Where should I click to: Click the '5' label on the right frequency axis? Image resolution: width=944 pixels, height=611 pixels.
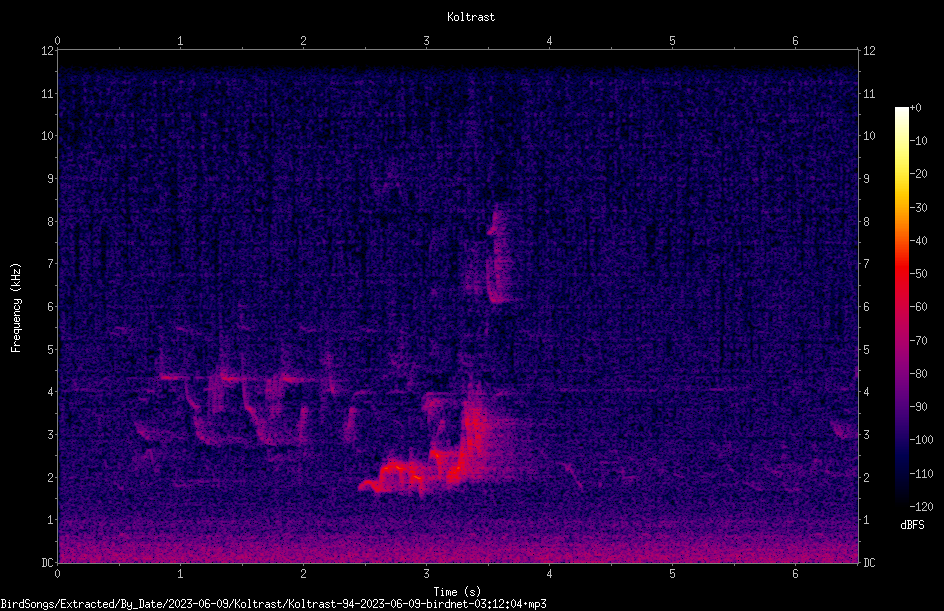(x=866, y=350)
